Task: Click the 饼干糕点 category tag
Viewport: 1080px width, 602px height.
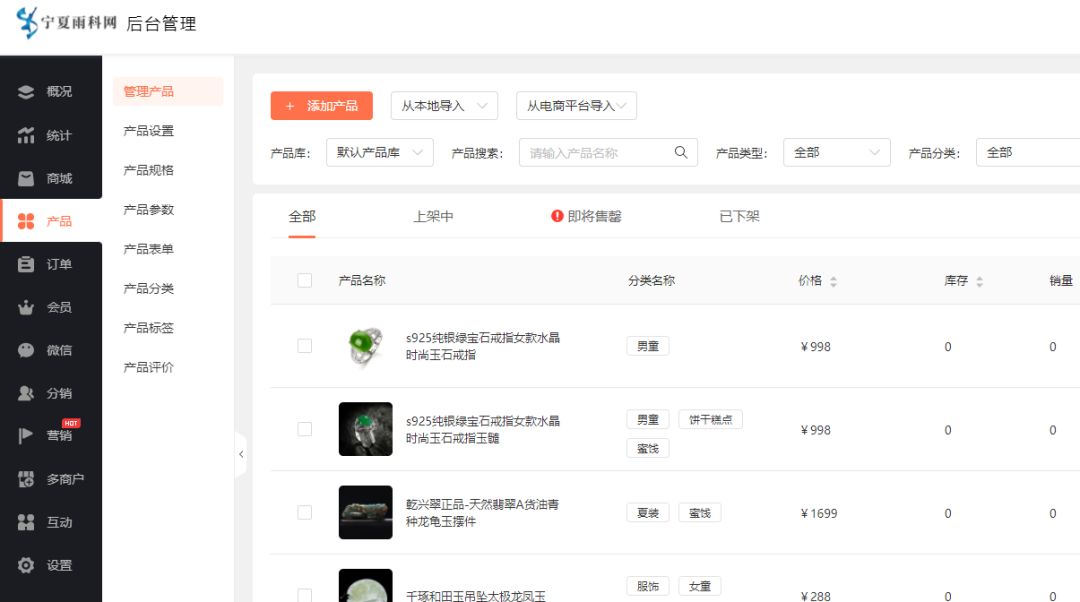Action: click(710, 419)
